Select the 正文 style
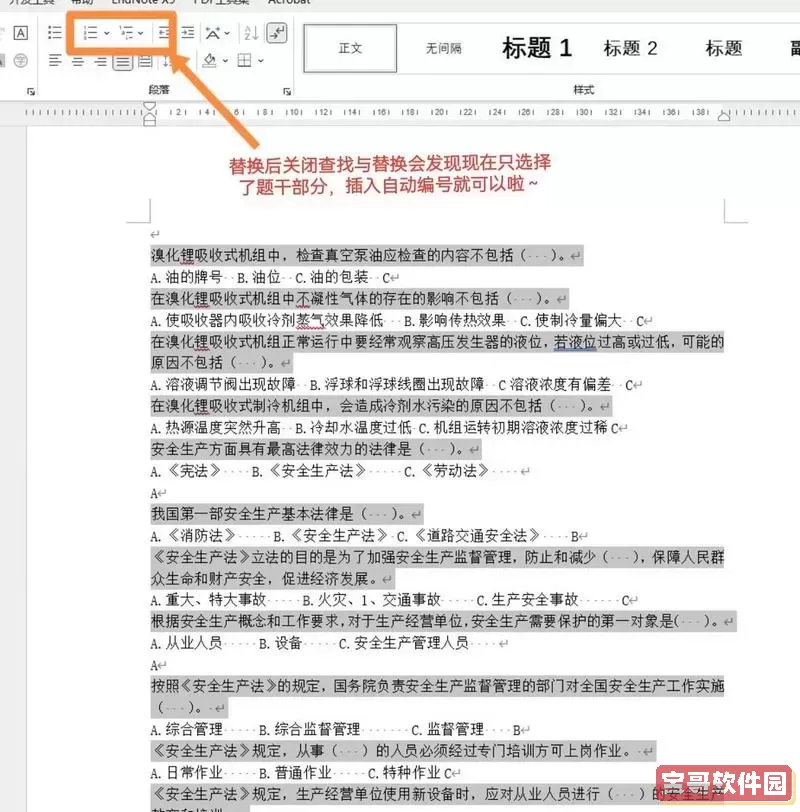Screen dimensions: 800x812 [351, 48]
